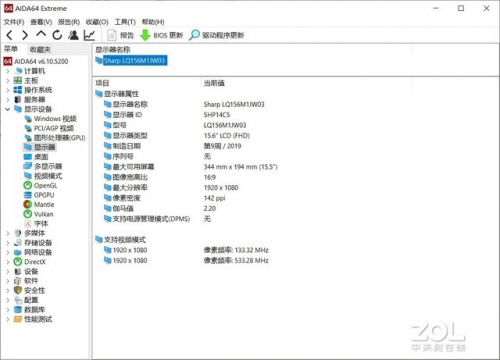Open the 工具(T) menu
Image resolution: width=500 pixels, height=360 pixels.
pyautogui.click(x=125, y=22)
